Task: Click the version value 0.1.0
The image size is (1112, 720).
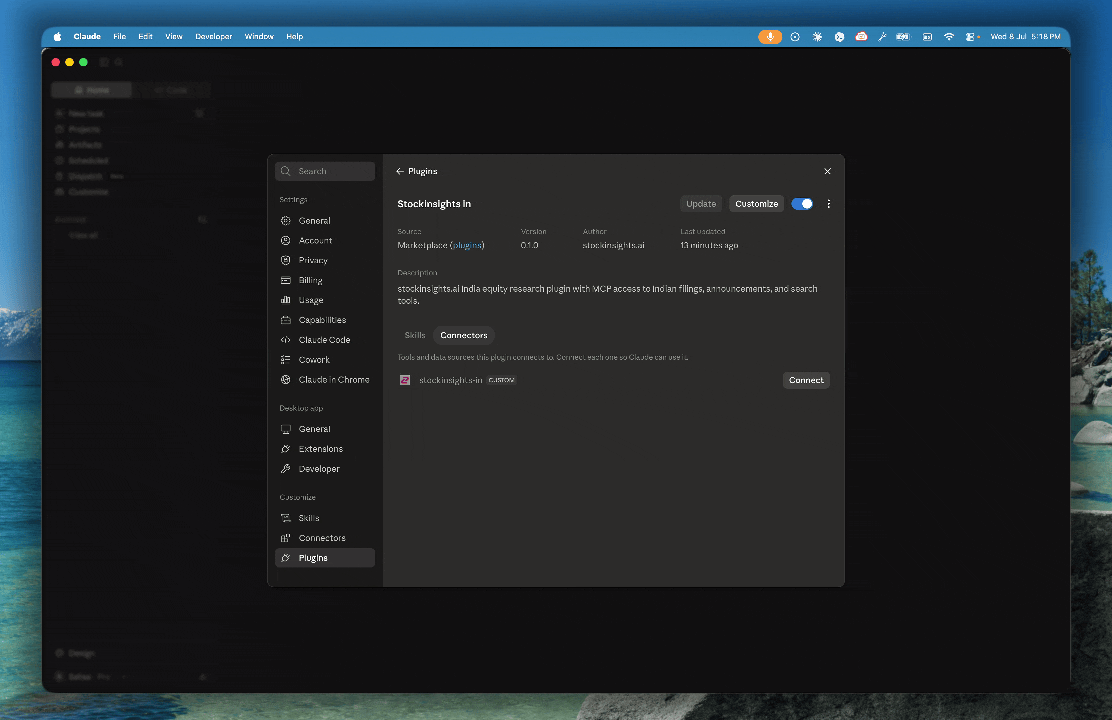Action: click(x=529, y=245)
